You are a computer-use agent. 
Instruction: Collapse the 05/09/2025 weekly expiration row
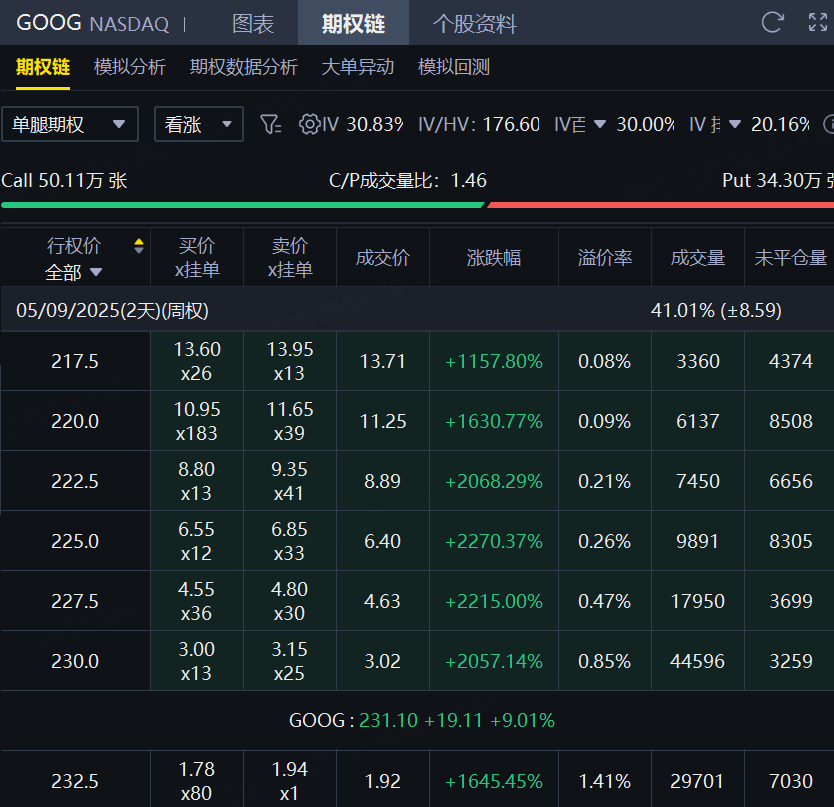tap(112, 310)
